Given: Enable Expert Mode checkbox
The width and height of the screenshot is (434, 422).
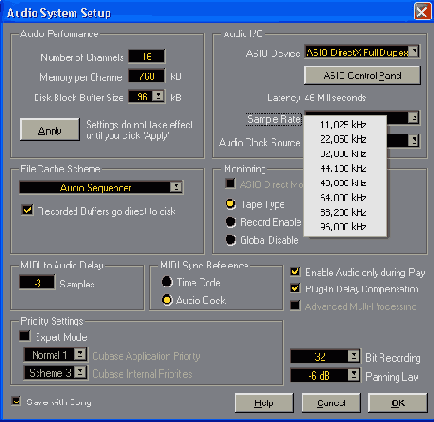Looking at the screenshot, I should click(x=25, y=336).
